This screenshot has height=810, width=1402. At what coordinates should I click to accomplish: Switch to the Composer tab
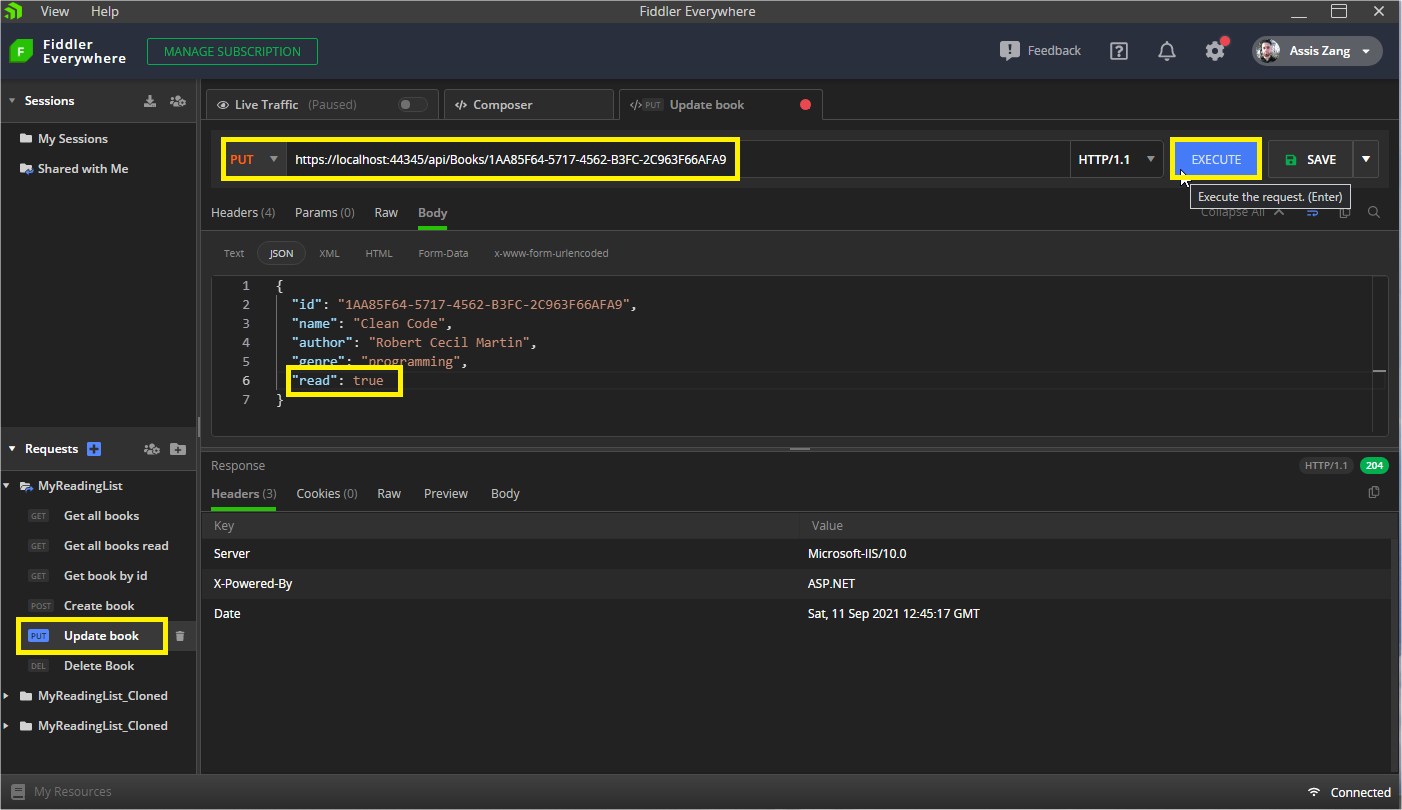coord(502,105)
